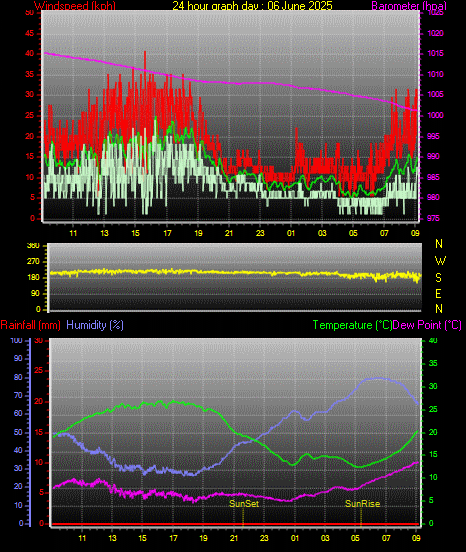This screenshot has width=466, height=552.
Task: Click the barometer value '1000' on right axis
Action: tap(435, 115)
